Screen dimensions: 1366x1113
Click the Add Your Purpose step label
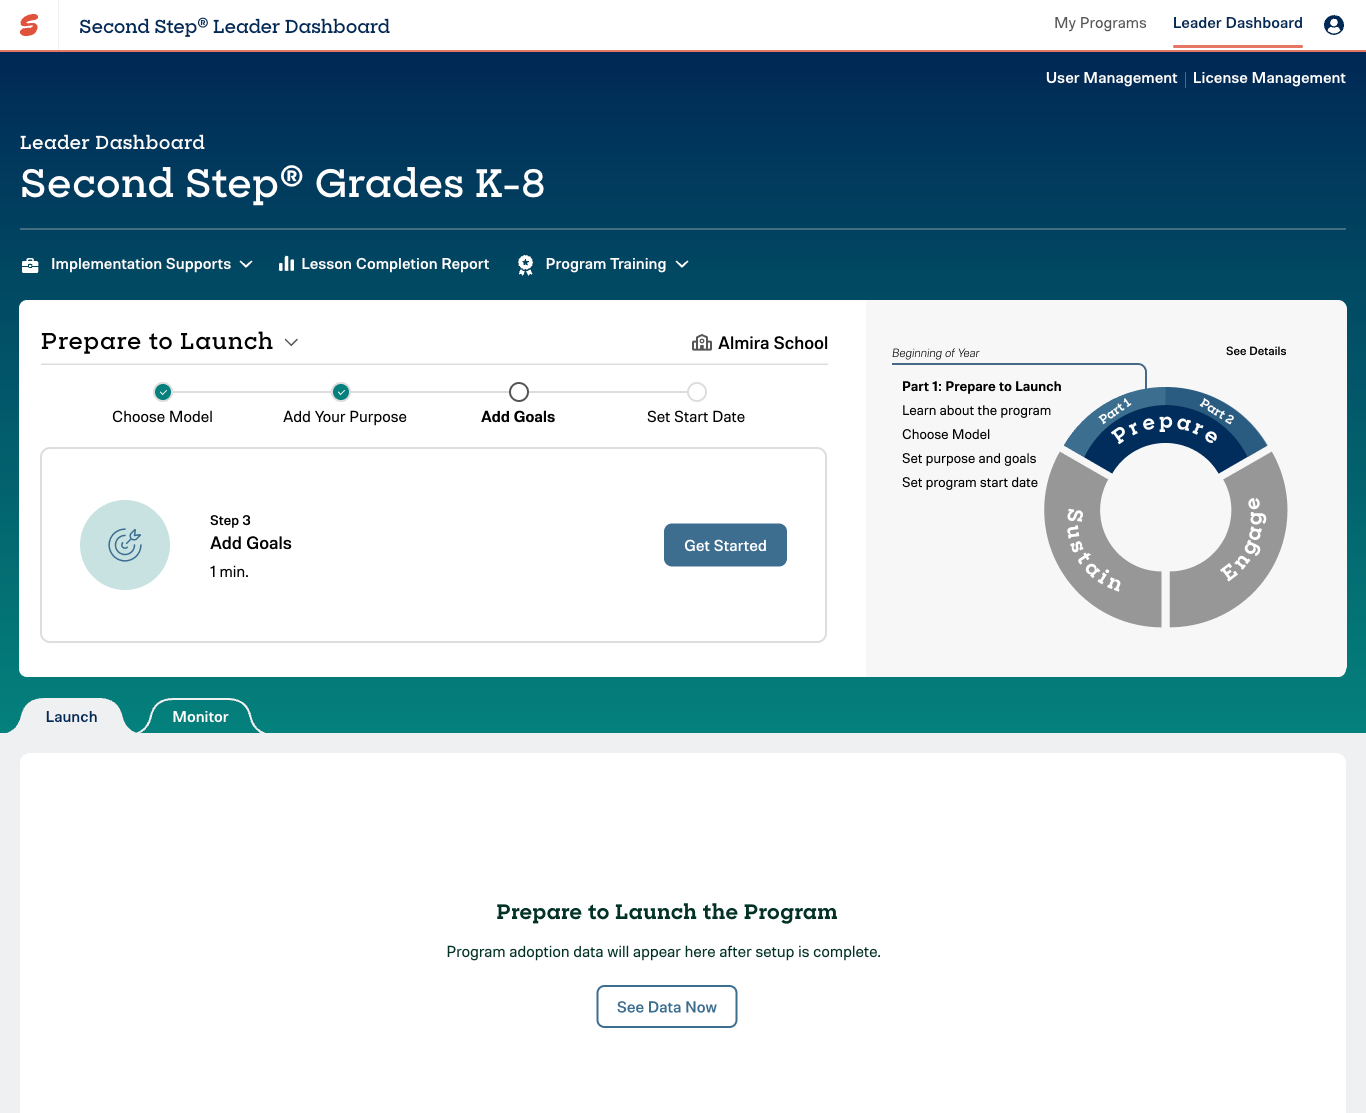(345, 417)
